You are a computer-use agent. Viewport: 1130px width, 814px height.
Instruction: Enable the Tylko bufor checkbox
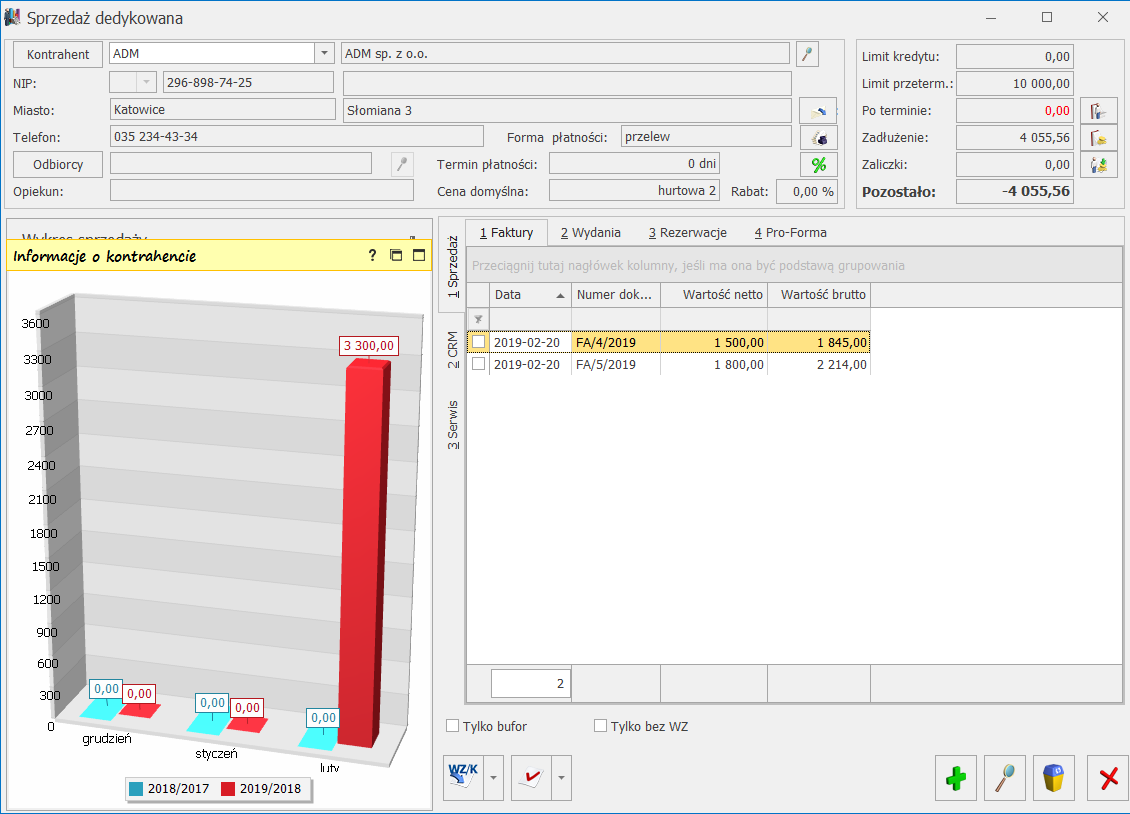click(x=453, y=726)
